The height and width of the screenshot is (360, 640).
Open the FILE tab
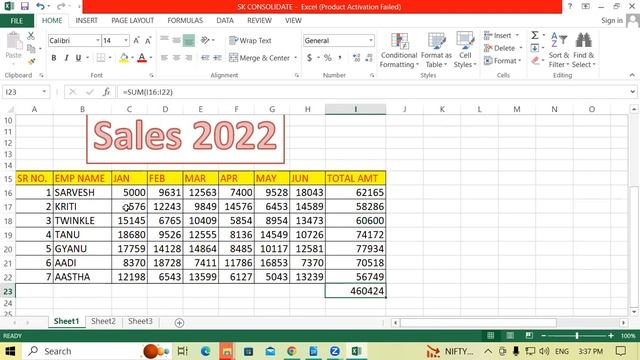pyautogui.click(x=17, y=21)
